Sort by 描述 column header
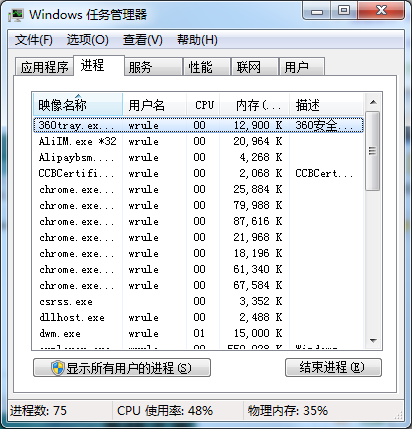412x429 pixels. click(x=326, y=105)
